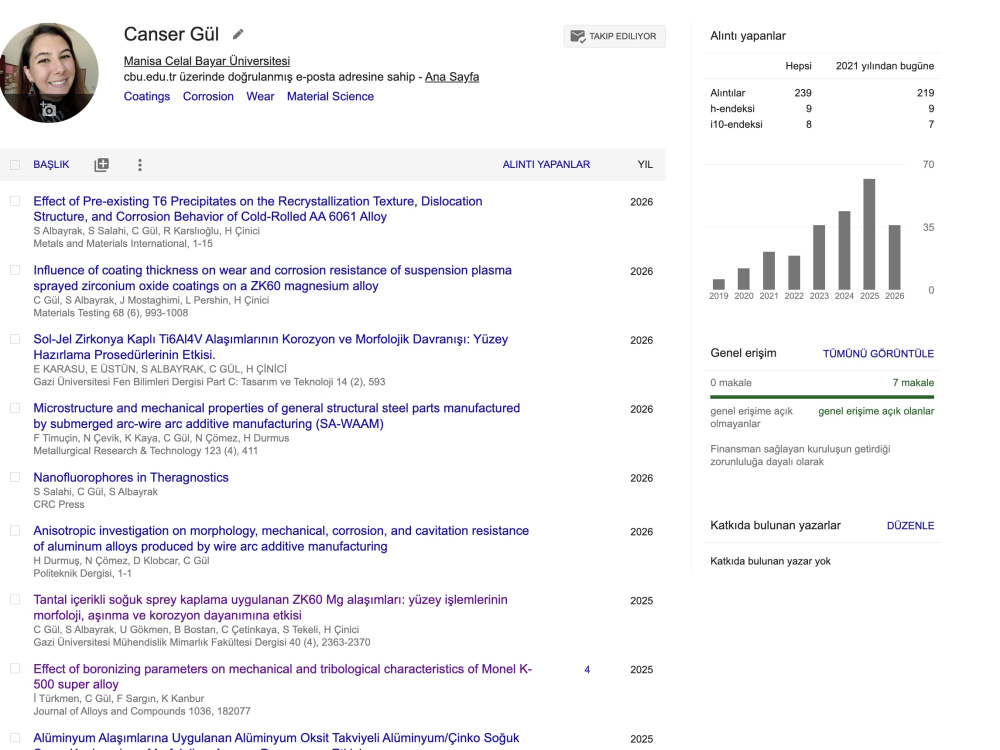Viewport: 1000px width, 750px height.
Task: Click the 2024 citation bar in chart
Action: point(844,251)
